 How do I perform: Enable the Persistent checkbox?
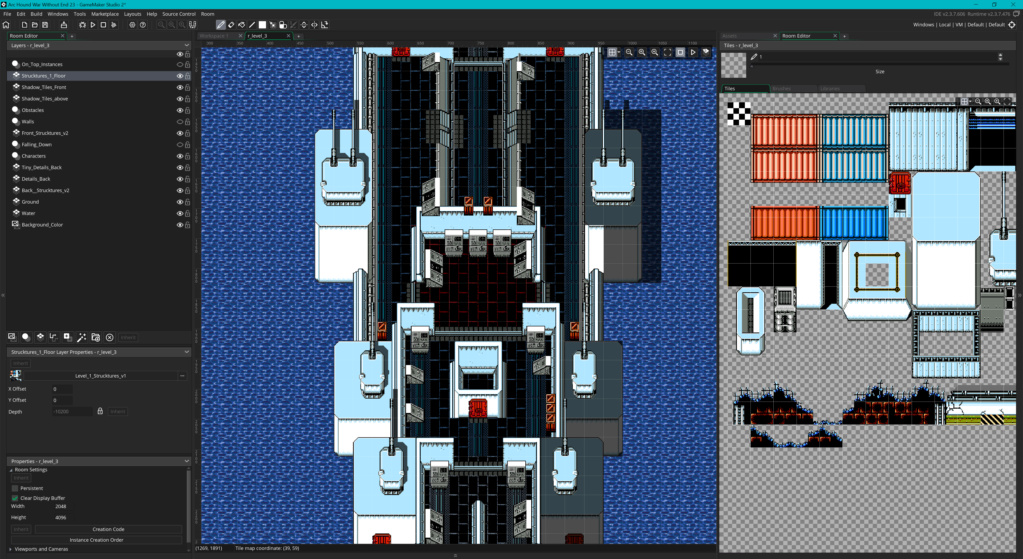coord(15,488)
